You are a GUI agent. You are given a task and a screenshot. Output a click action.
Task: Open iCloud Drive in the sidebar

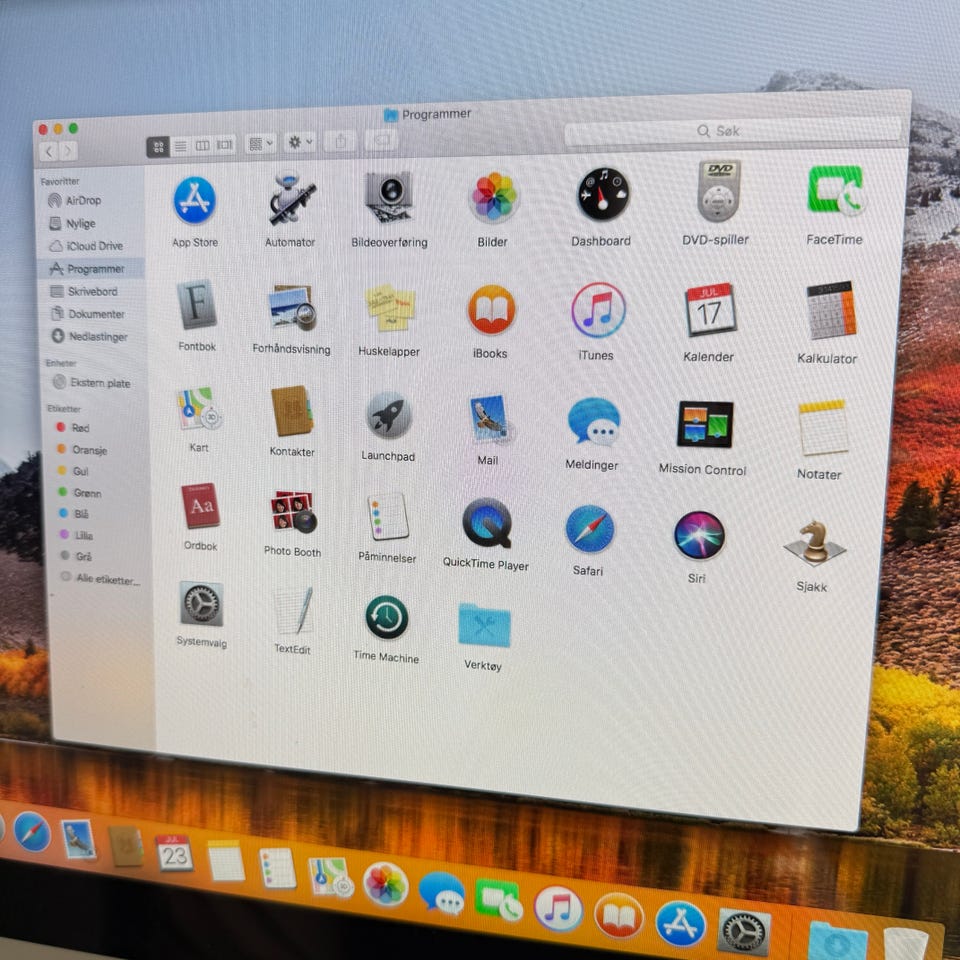(x=91, y=246)
